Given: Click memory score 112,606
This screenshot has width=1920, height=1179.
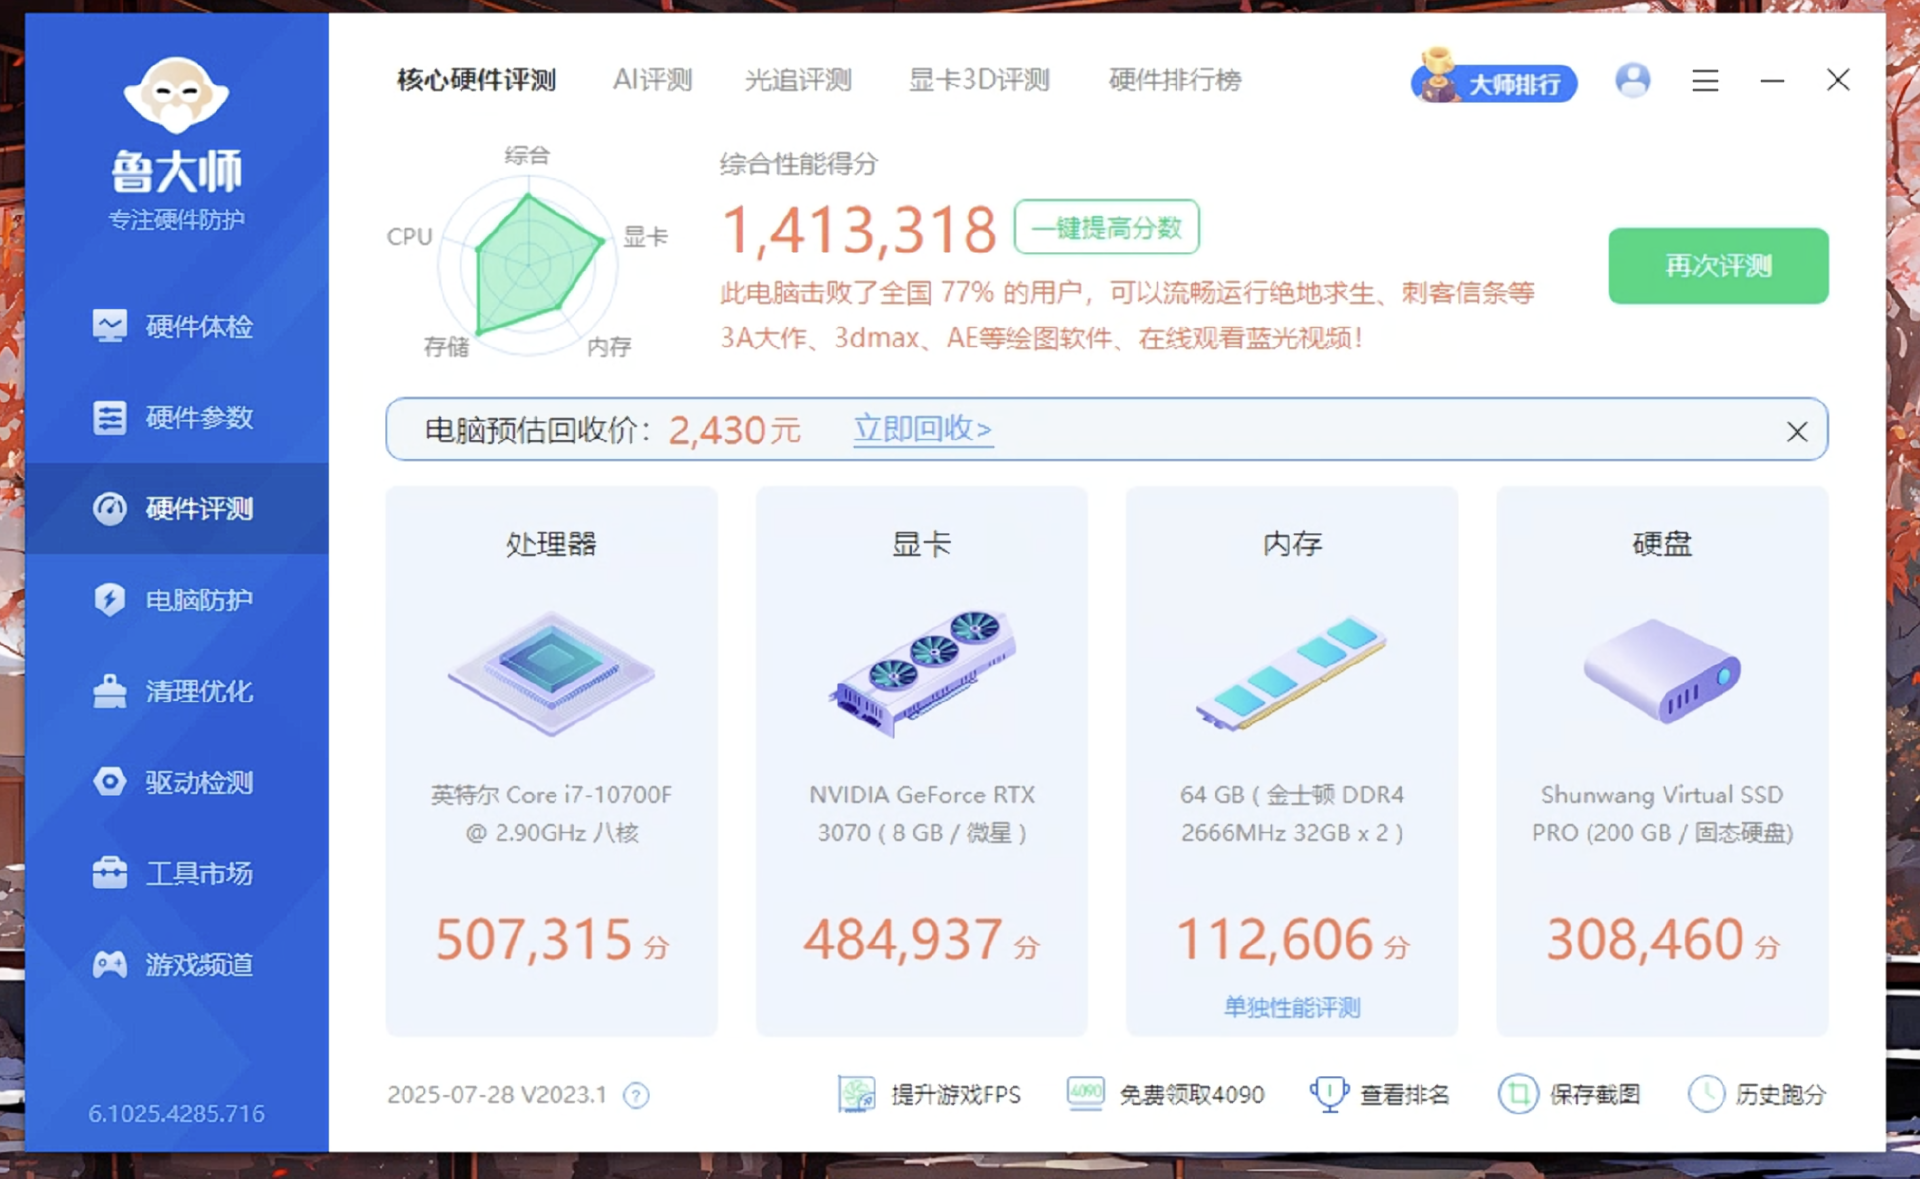Looking at the screenshot, I should pyautogui.click(x=1274, y=940).
